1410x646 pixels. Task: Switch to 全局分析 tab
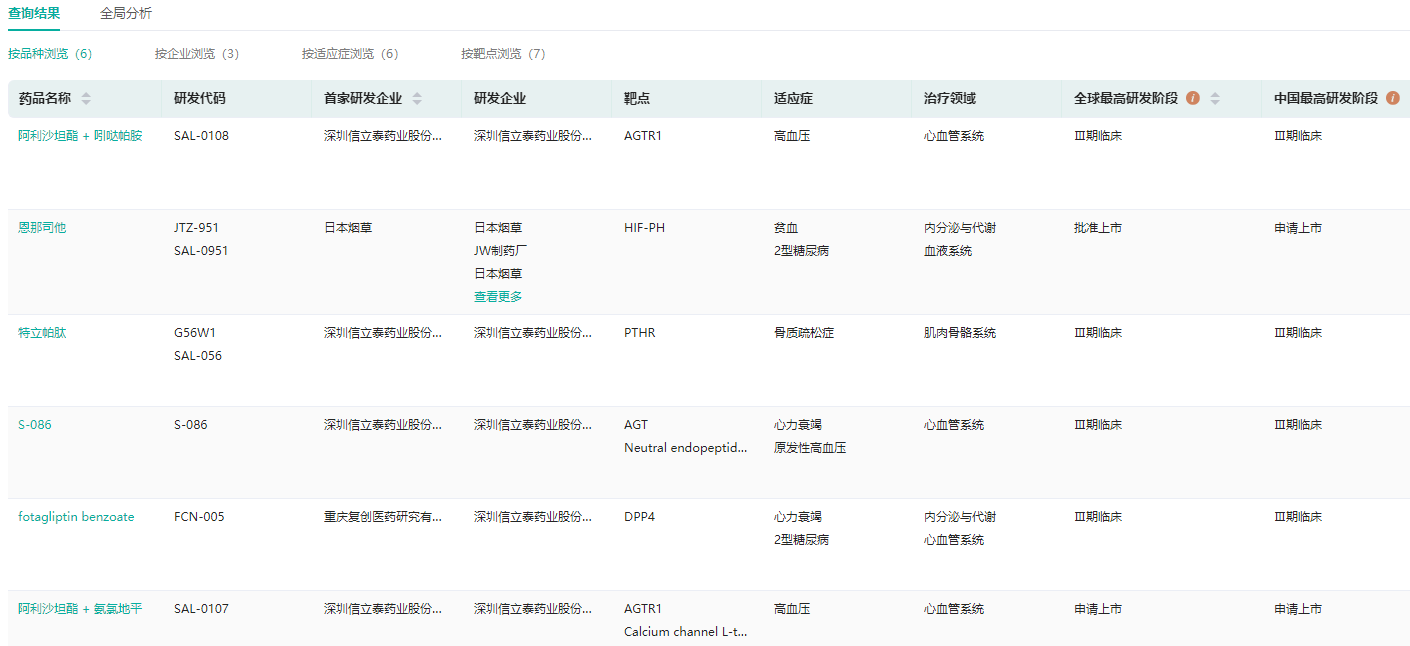pyautogui.click(x=126, y=14)
